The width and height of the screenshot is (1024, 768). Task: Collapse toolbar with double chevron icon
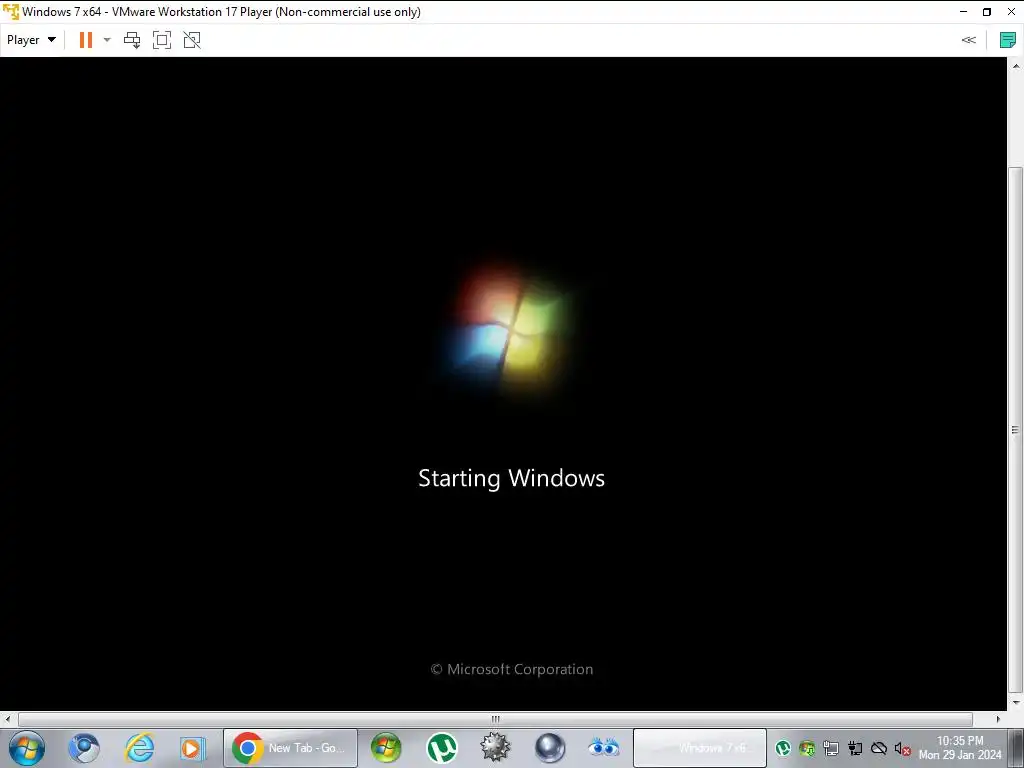(968, 40)
